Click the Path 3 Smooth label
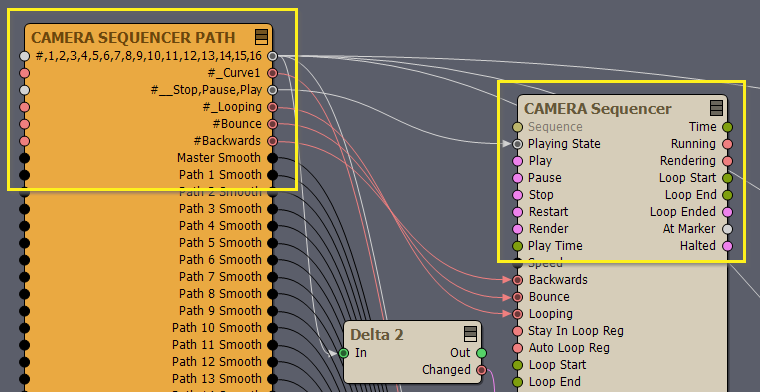Screen dimensions: 760x392 click(220, 209)
